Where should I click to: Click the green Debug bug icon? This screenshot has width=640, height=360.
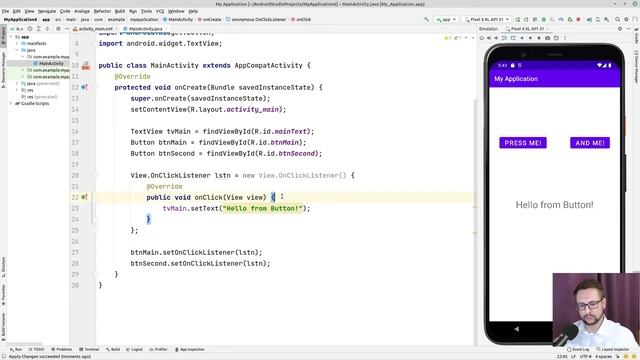click(544, 19)
